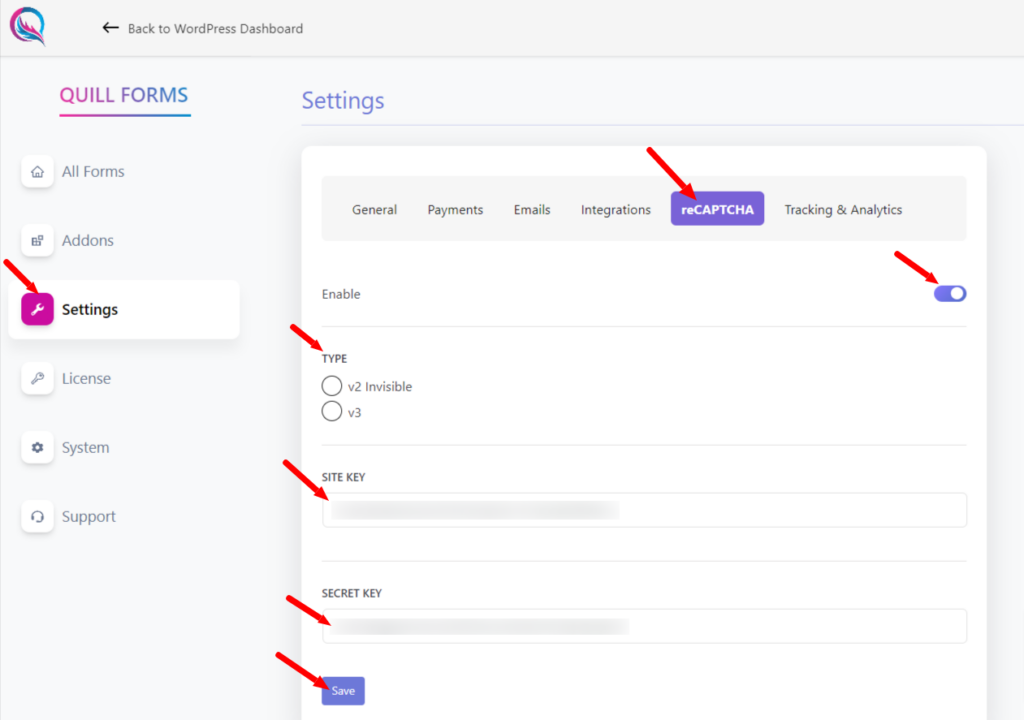
Task: Click the back arrow icon
Action: click(x=110, y=27)
